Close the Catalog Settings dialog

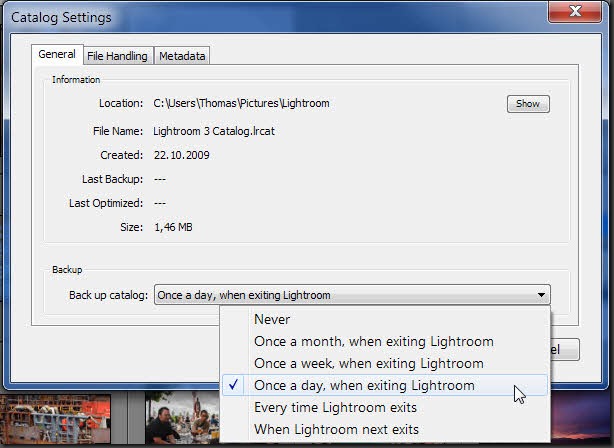(x=574, y=11)
